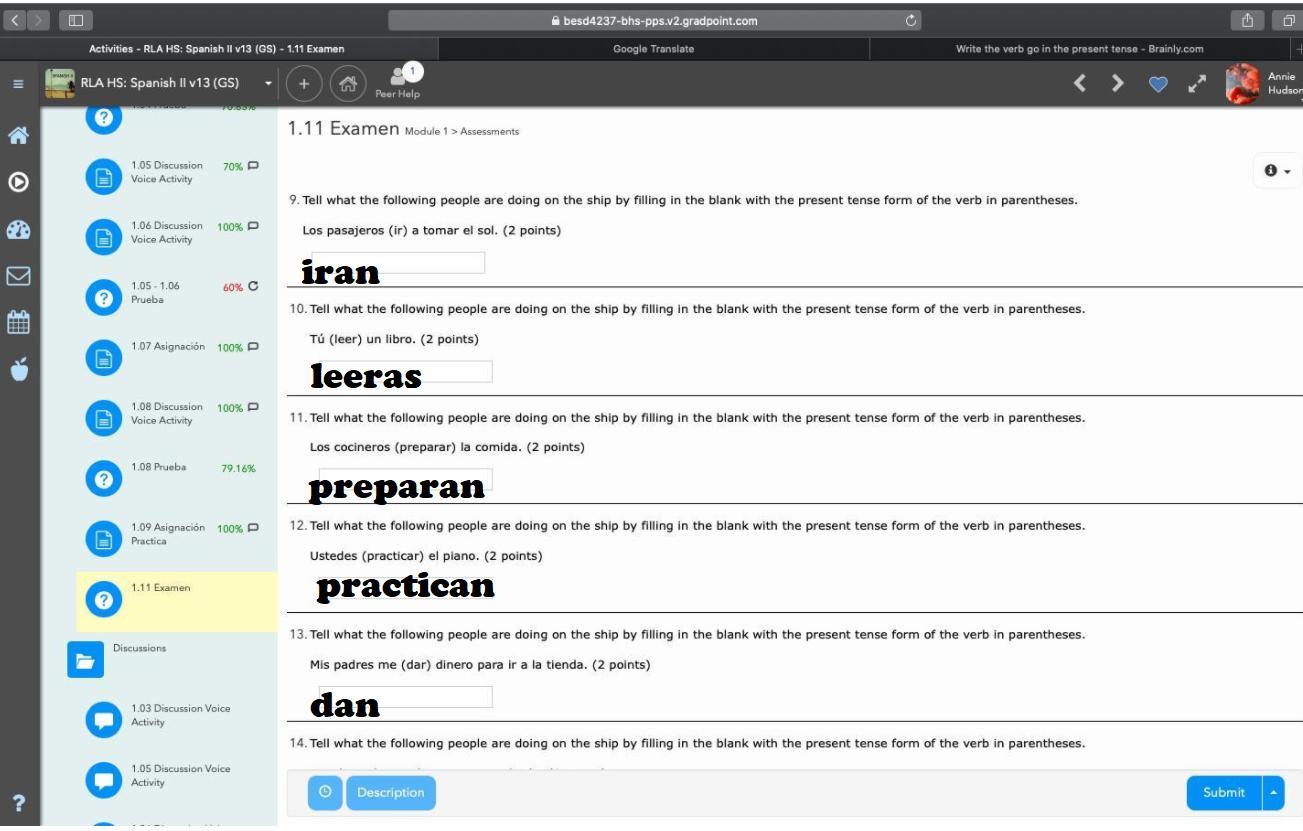Click the '1.11 Examen' page heading
This screenshot has height=831, width=1303.
pos(343,129)
